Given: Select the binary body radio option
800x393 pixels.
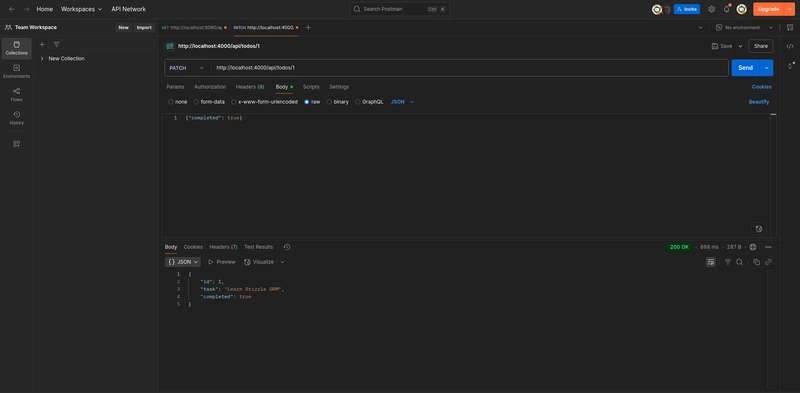Looking at the screenshot, I should (329, 102).
